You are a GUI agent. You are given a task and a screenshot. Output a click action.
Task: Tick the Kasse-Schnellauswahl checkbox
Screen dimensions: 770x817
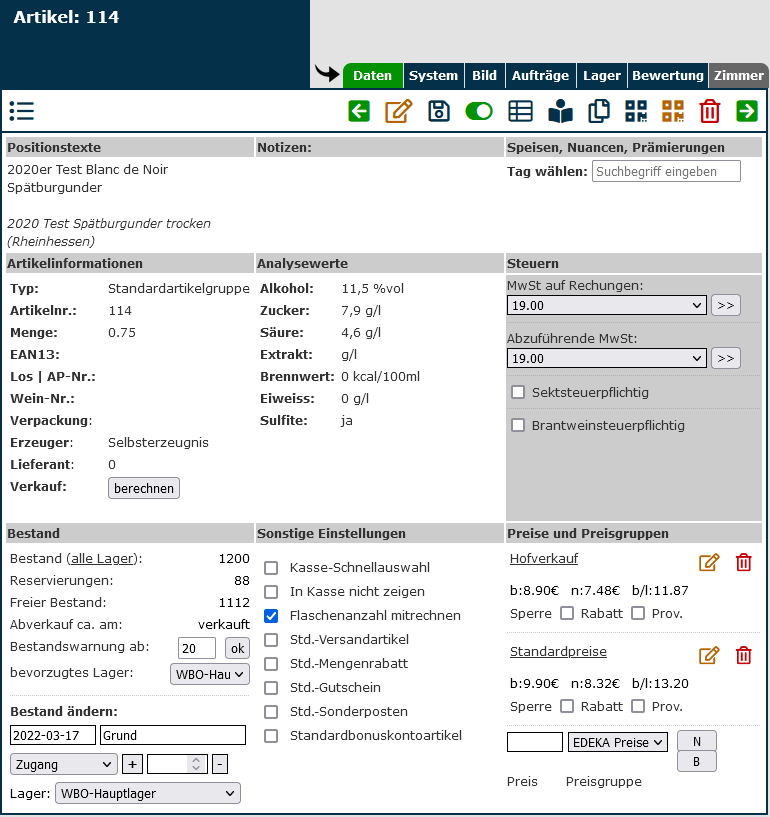(271, 568)
